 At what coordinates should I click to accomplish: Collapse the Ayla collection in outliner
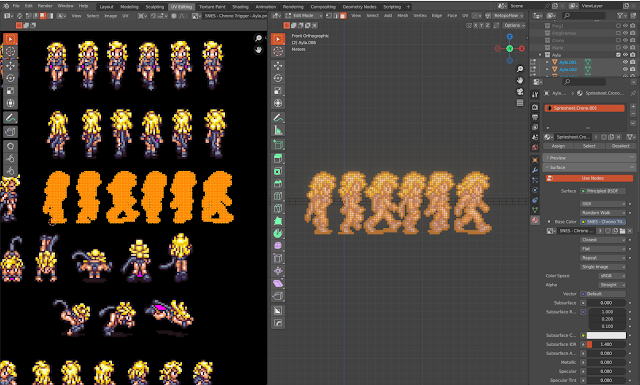coord(540,55)
